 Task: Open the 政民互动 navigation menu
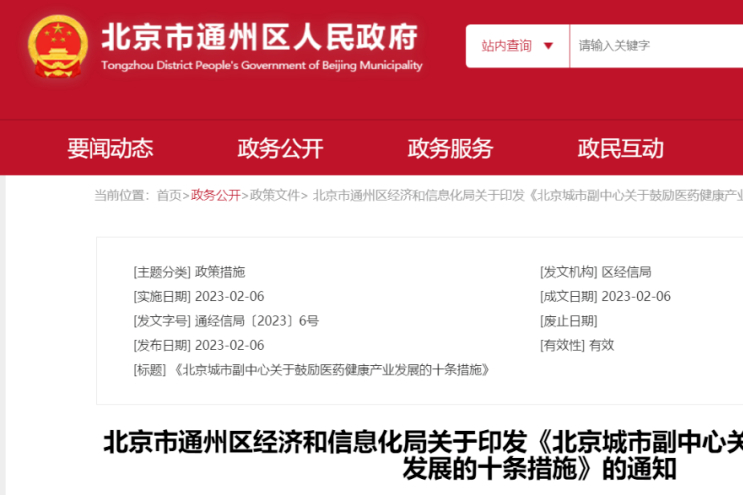(x=620, y=148)
